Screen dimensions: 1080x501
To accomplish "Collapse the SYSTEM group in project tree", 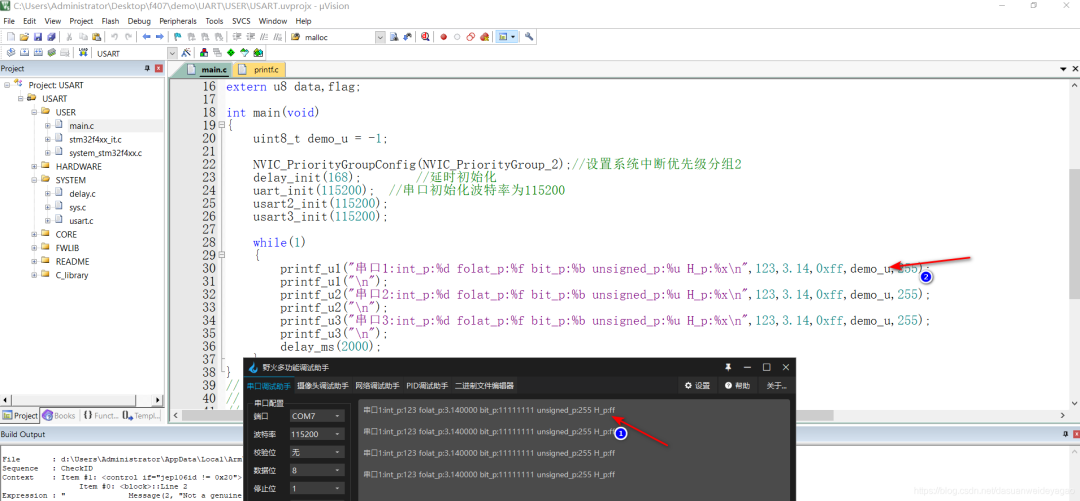I will pos(34,180).
